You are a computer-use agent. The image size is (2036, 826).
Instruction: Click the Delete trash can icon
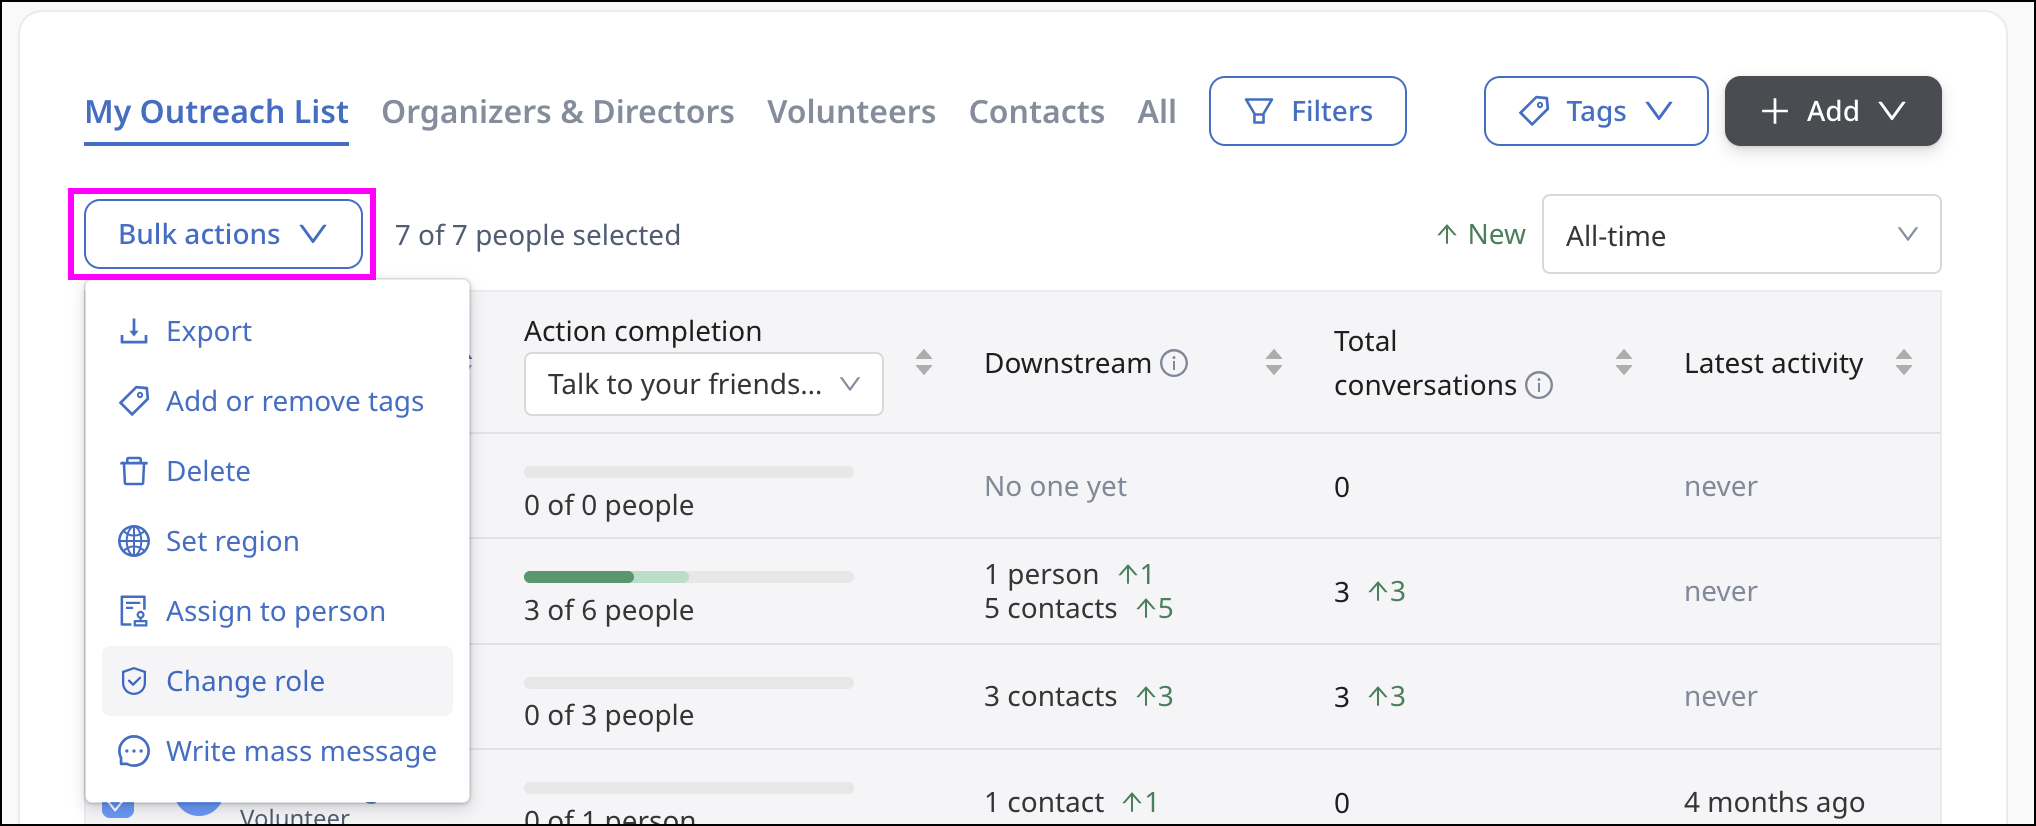(134, 471)
